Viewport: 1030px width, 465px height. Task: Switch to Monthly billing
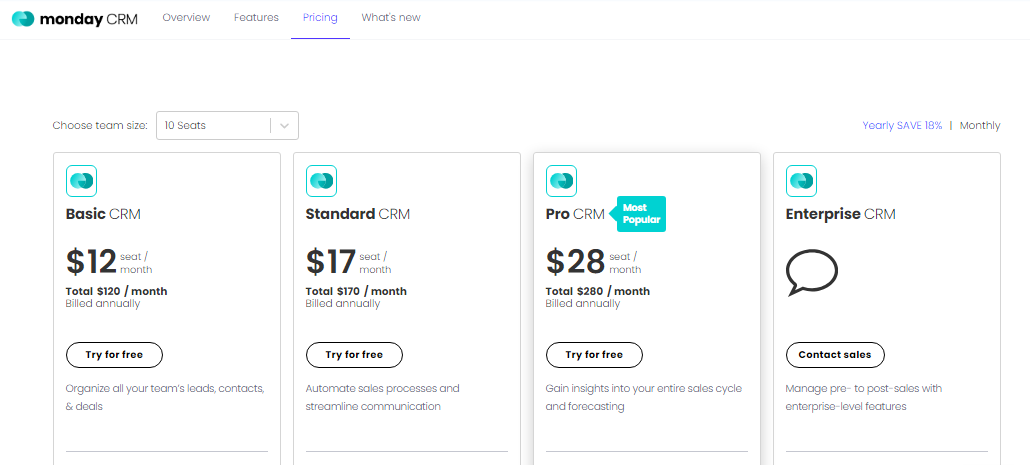coord(980,125)
